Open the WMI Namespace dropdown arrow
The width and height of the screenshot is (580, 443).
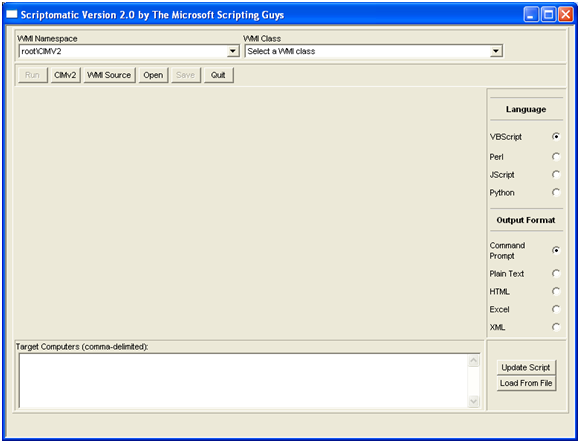233,51
